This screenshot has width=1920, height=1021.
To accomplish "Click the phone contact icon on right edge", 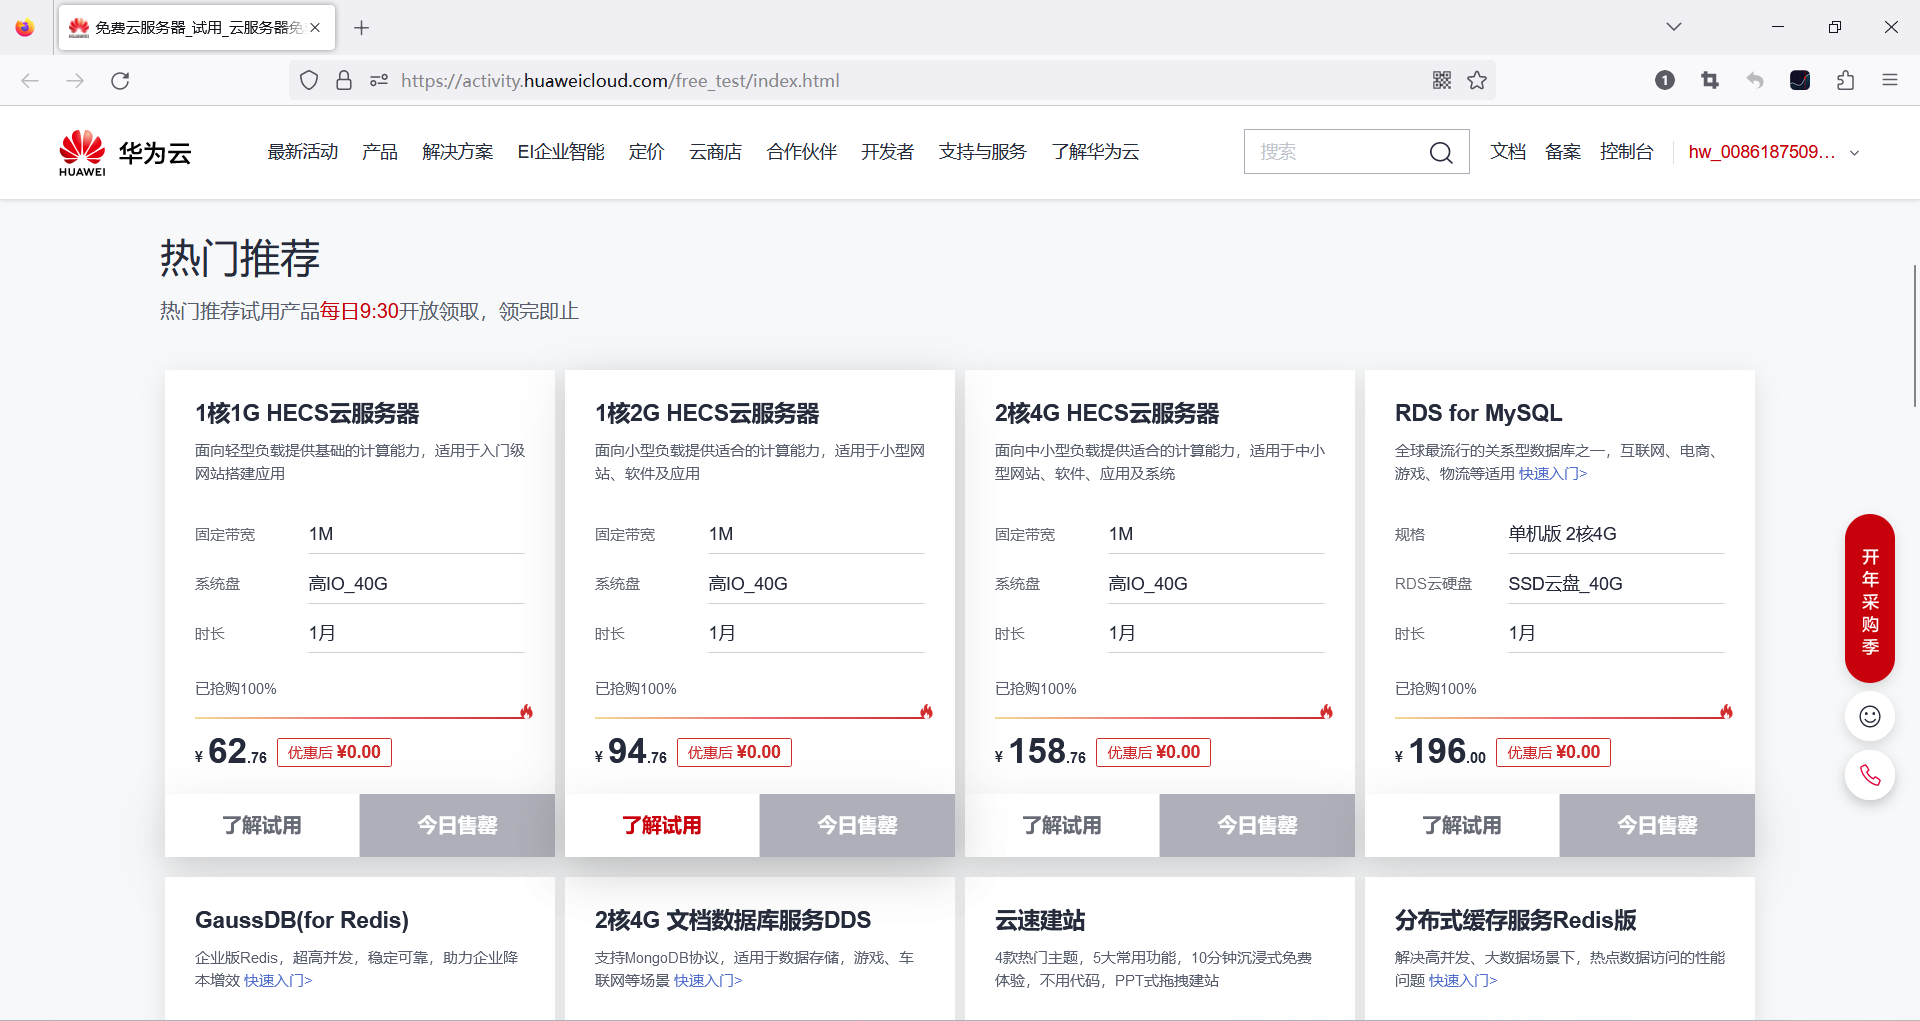I will [x=1869, y=775].
